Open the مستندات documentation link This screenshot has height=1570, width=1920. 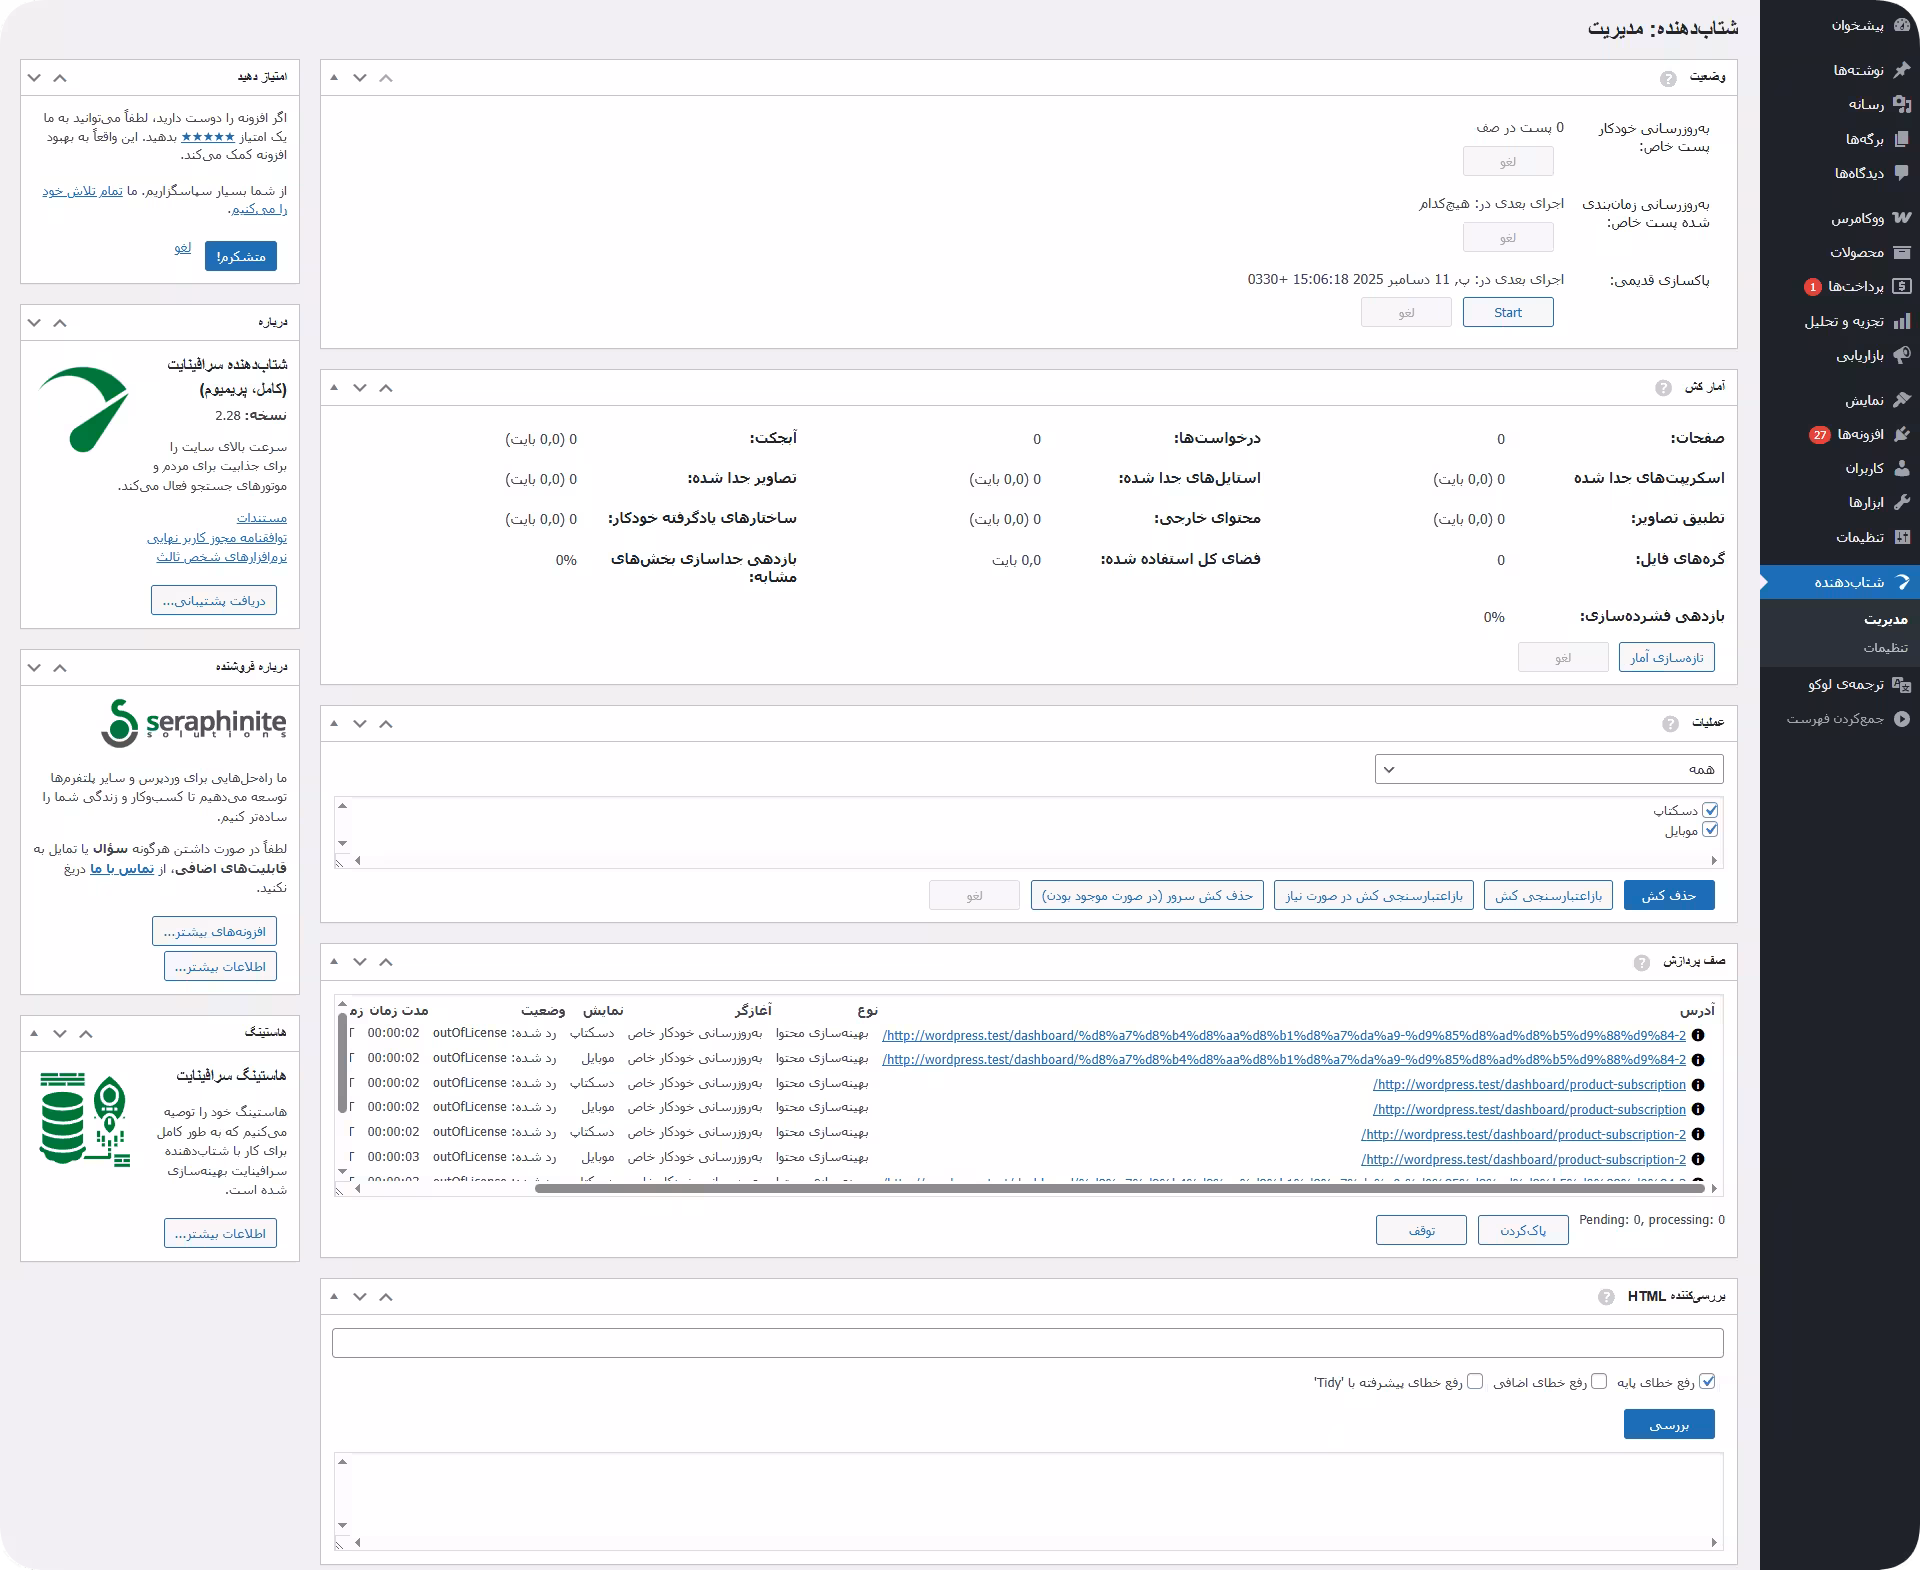coord(261,518)
